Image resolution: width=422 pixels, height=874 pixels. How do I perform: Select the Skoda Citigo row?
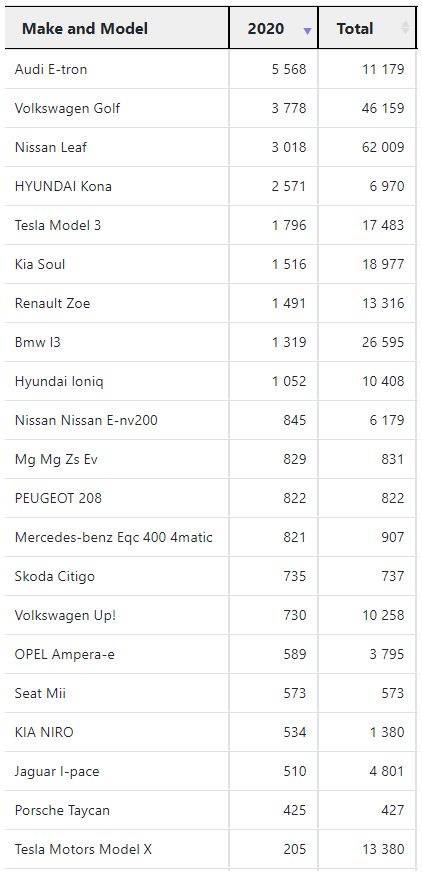click(211, 576)
